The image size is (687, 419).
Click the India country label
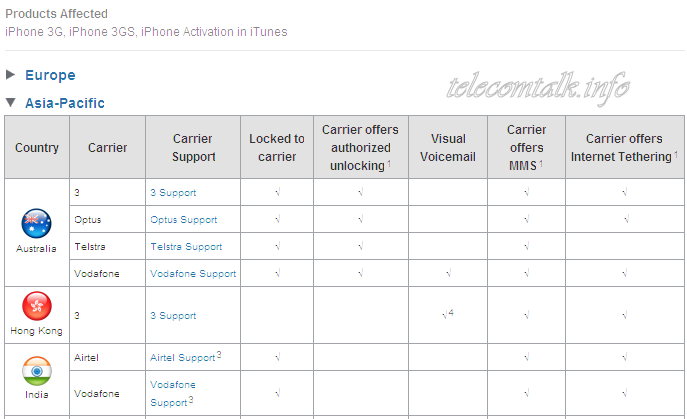[x=37, y=394]
